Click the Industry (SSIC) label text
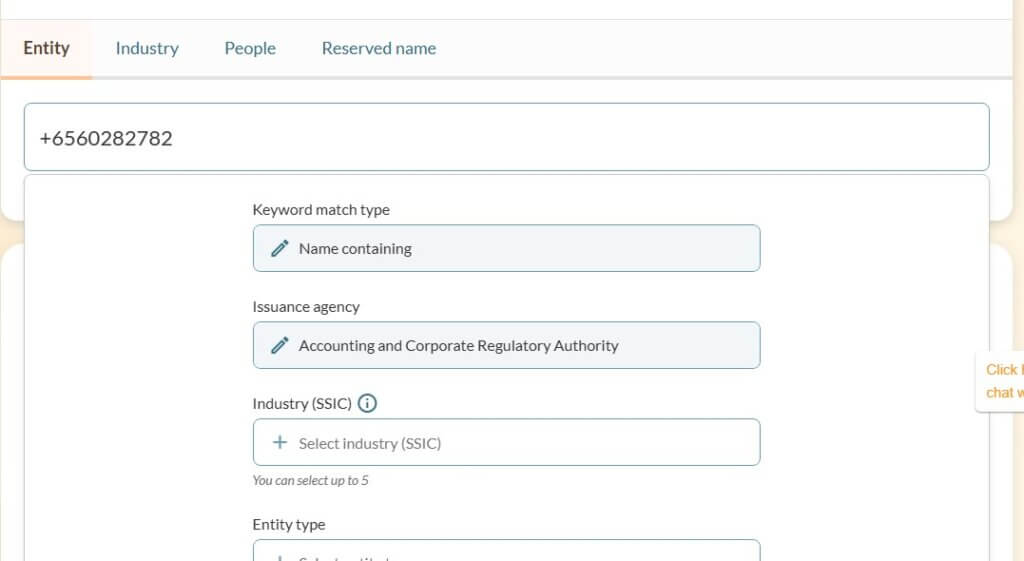Viewport: 1024px width, 561px height. 302,404
